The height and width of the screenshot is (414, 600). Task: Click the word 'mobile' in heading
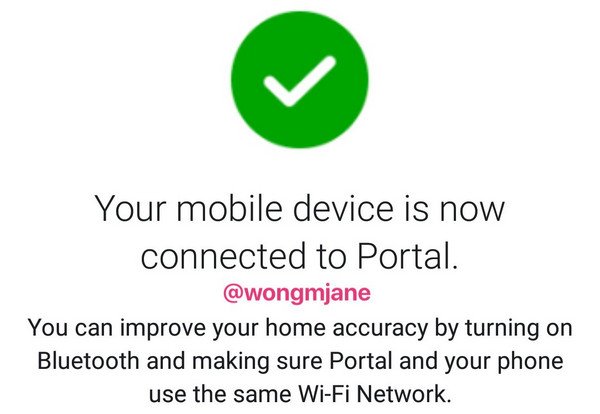click(230, 208)
